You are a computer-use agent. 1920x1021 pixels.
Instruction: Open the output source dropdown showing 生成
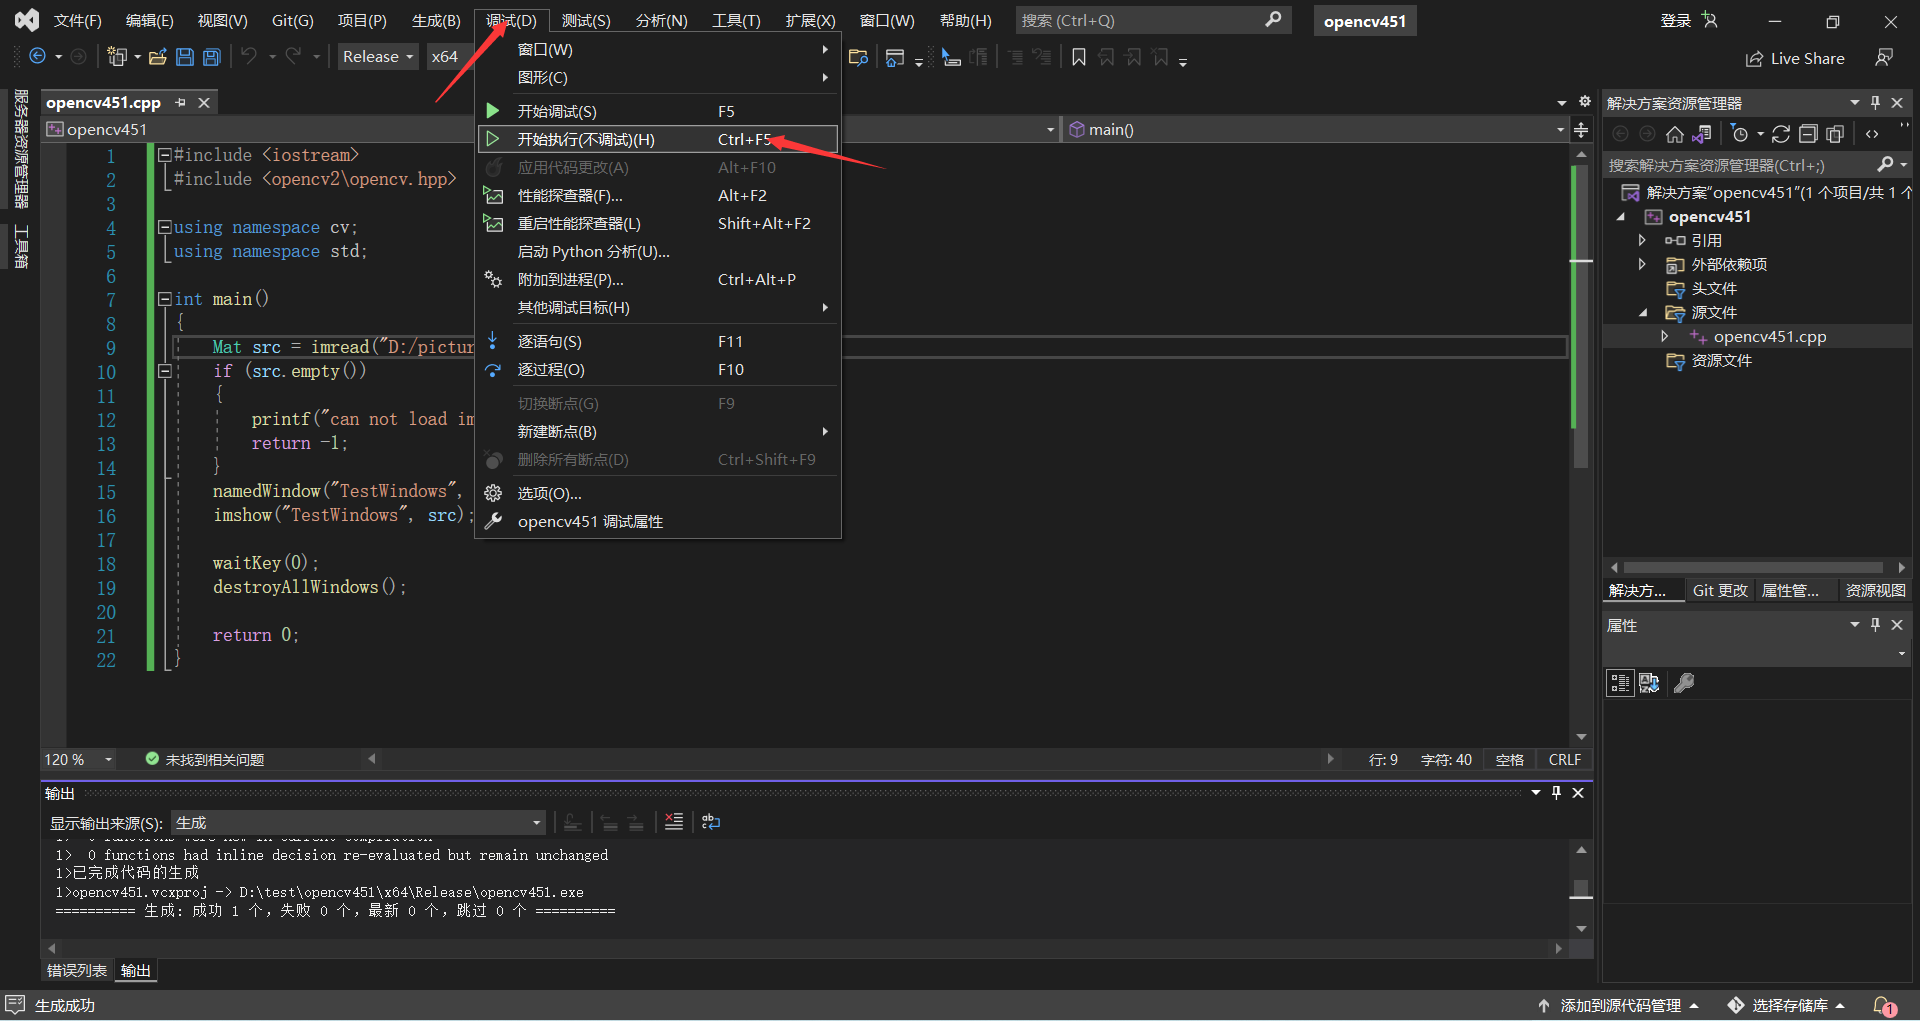click(358, 823)
